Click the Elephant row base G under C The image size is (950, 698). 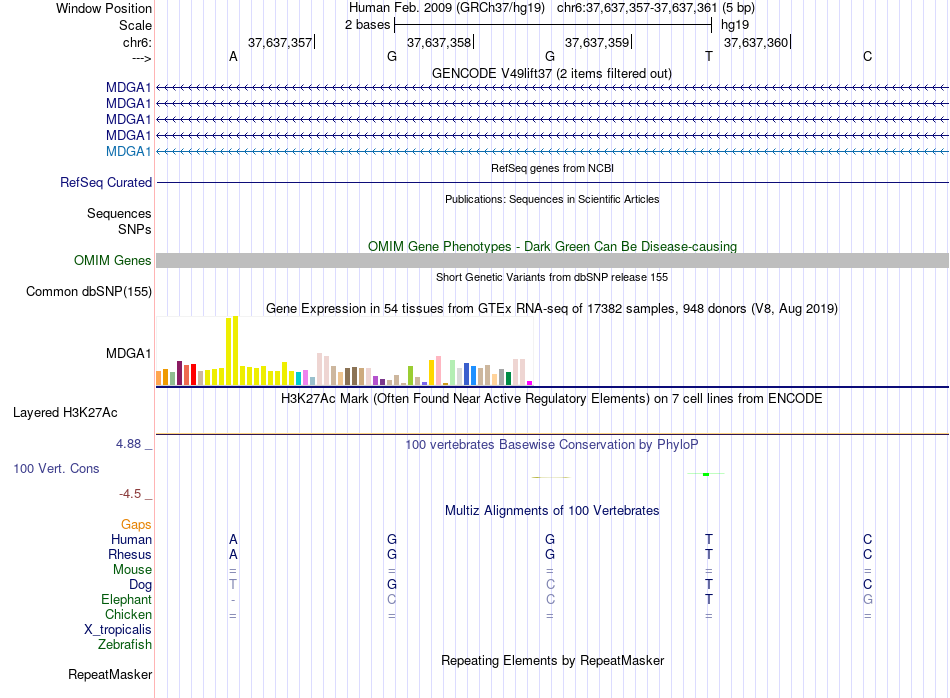pyautogui.click(x=868, y=599)
